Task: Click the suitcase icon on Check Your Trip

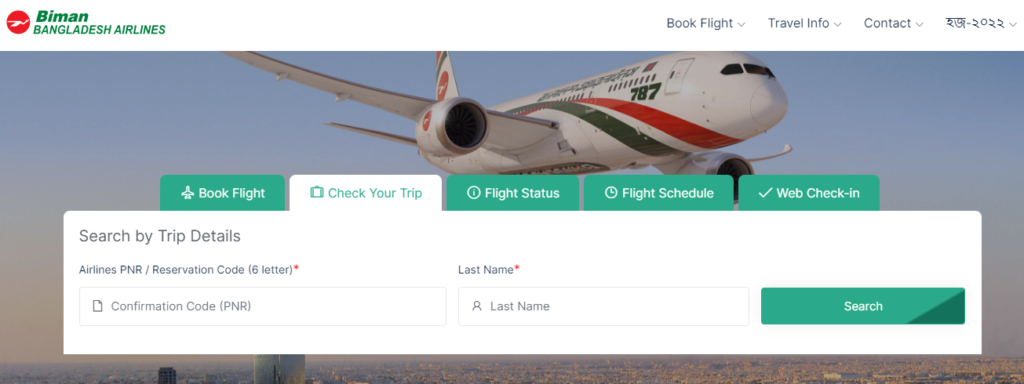Action: coord(317,193)
